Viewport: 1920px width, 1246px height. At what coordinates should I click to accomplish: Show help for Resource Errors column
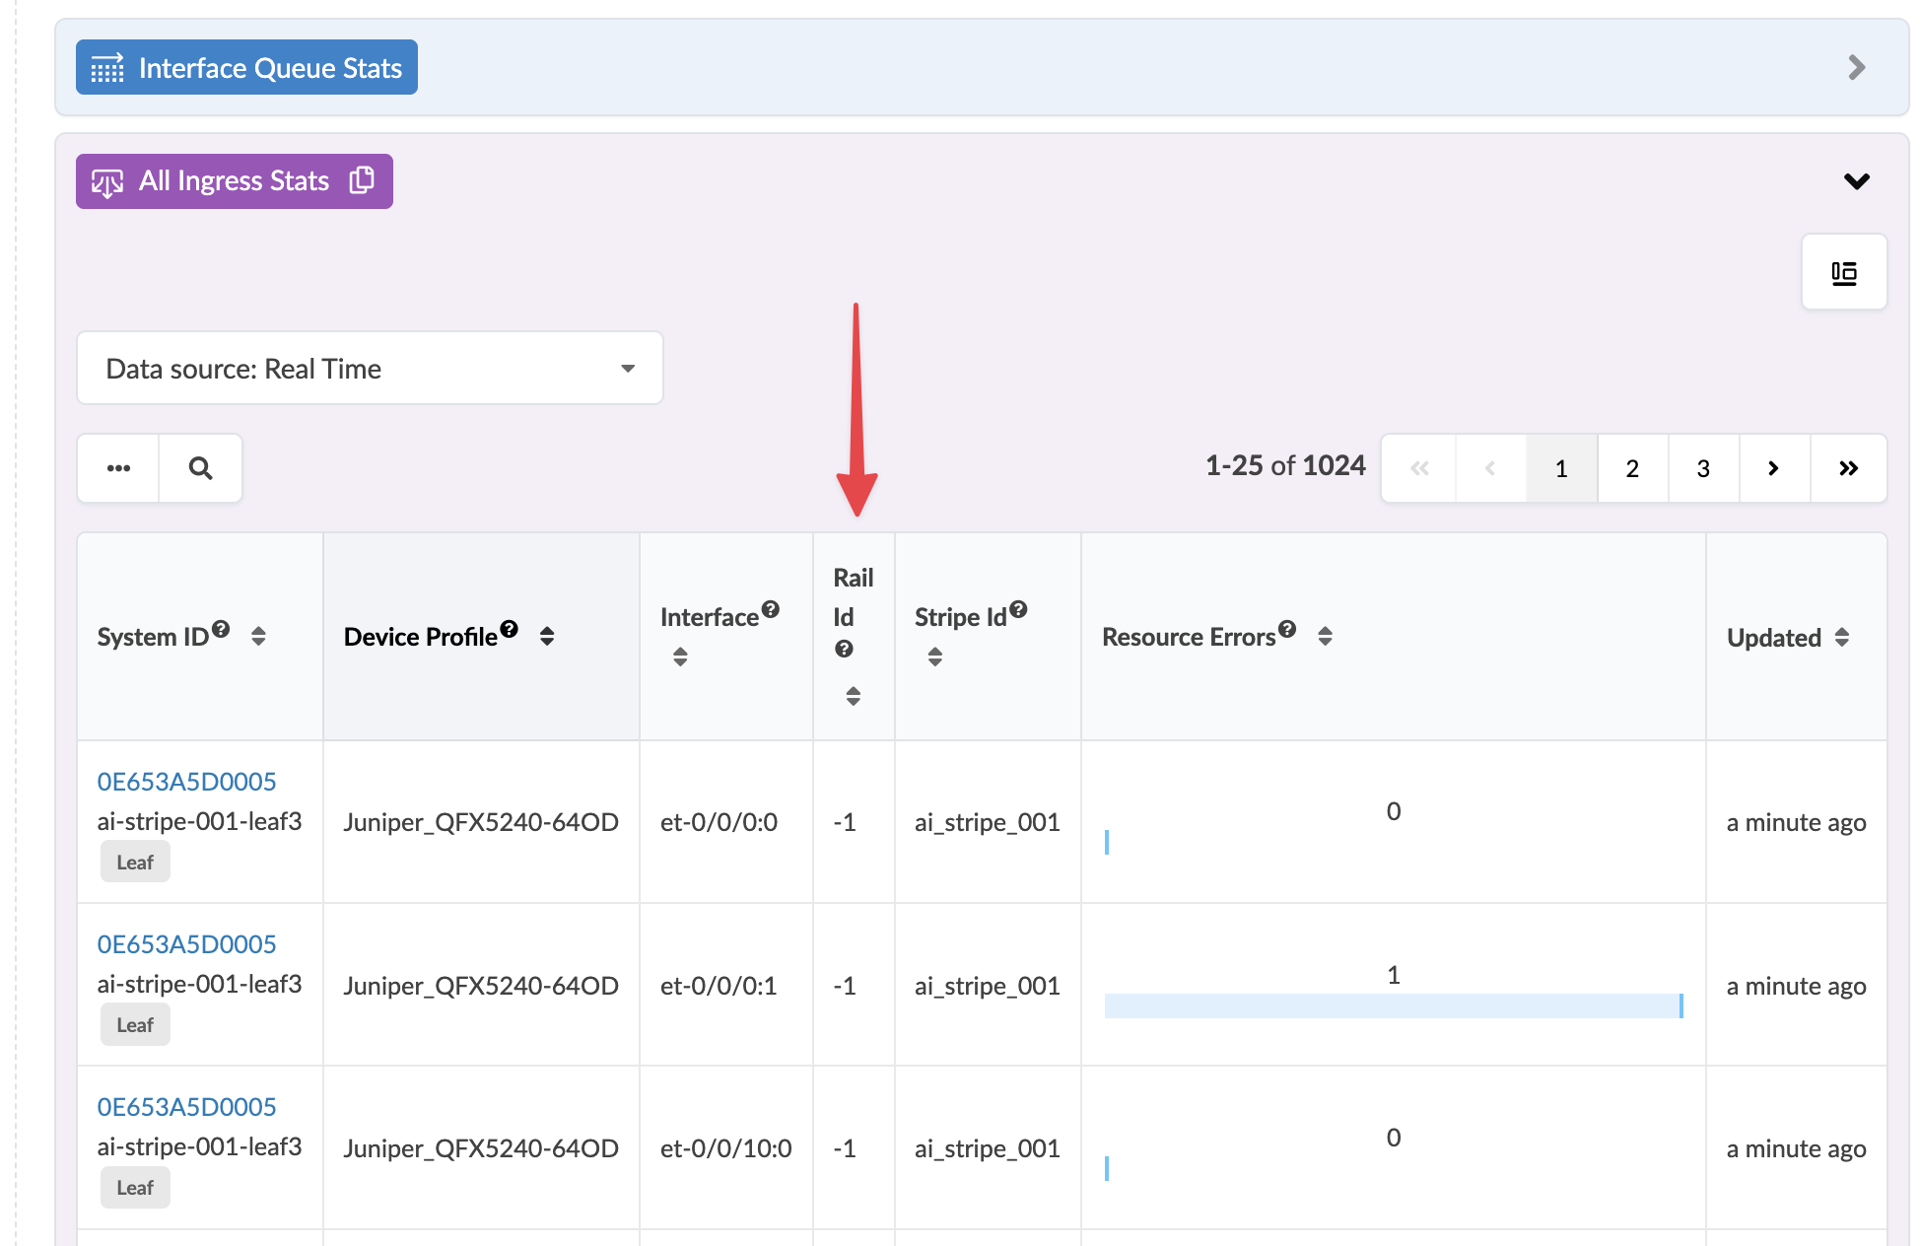(1287, 629)
